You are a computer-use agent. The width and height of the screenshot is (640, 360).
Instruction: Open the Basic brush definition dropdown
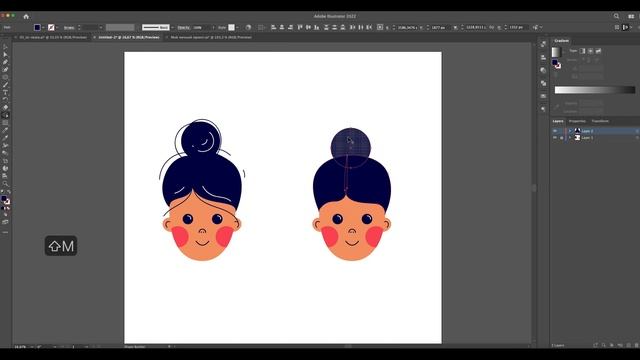coord(173,27)
